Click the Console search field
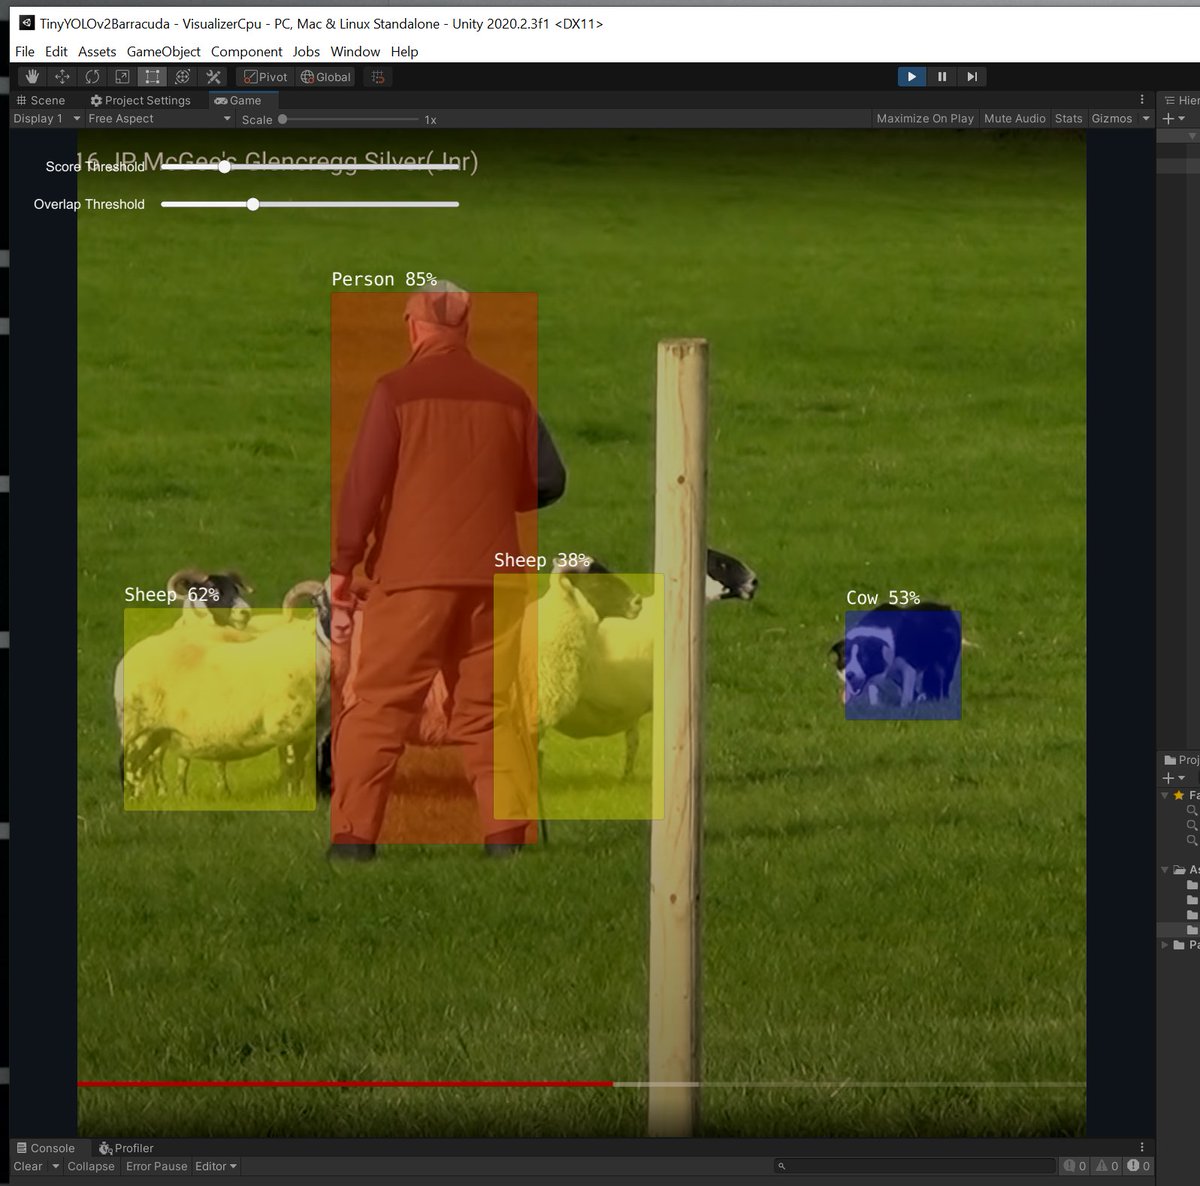 915,1166
